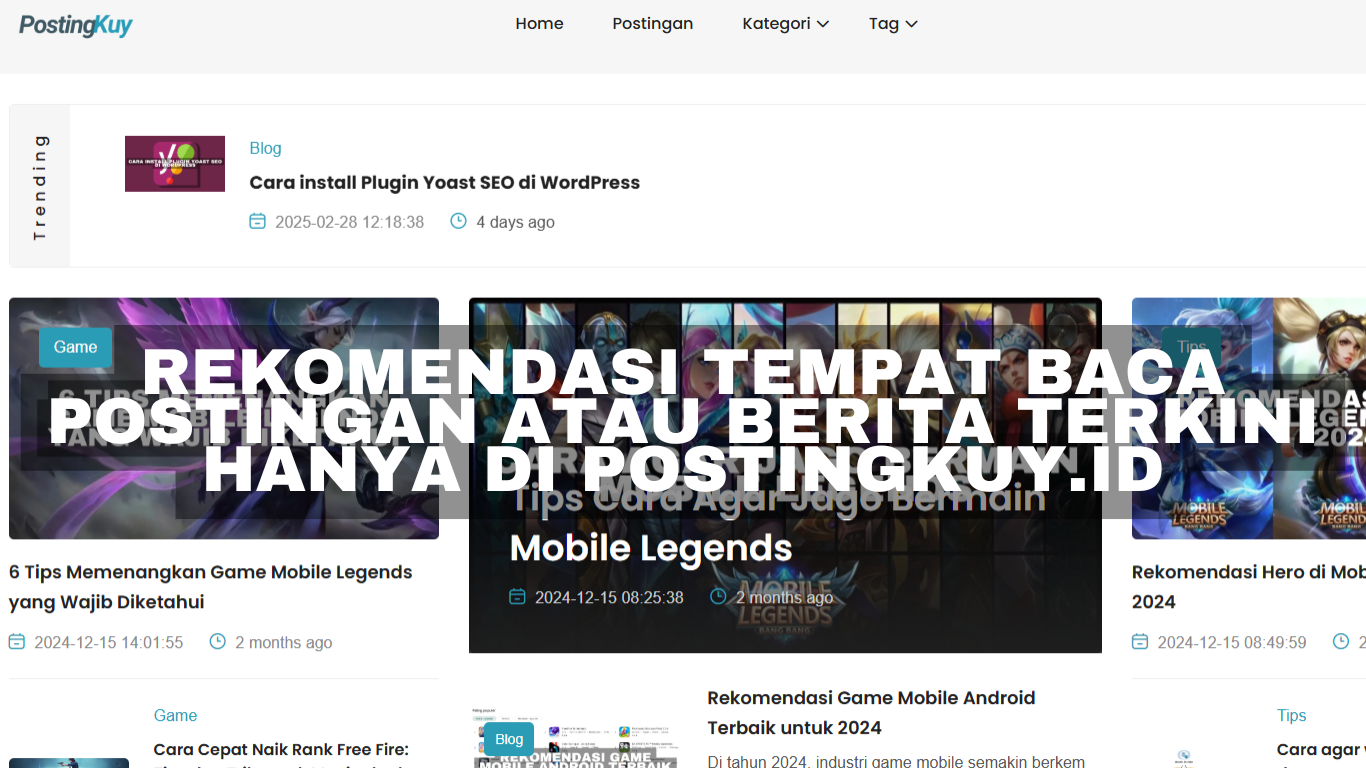Screen dimensions: 1366x768
Task: Click the Blog badge on bottom thumbnail
Action: coord(509,739)
